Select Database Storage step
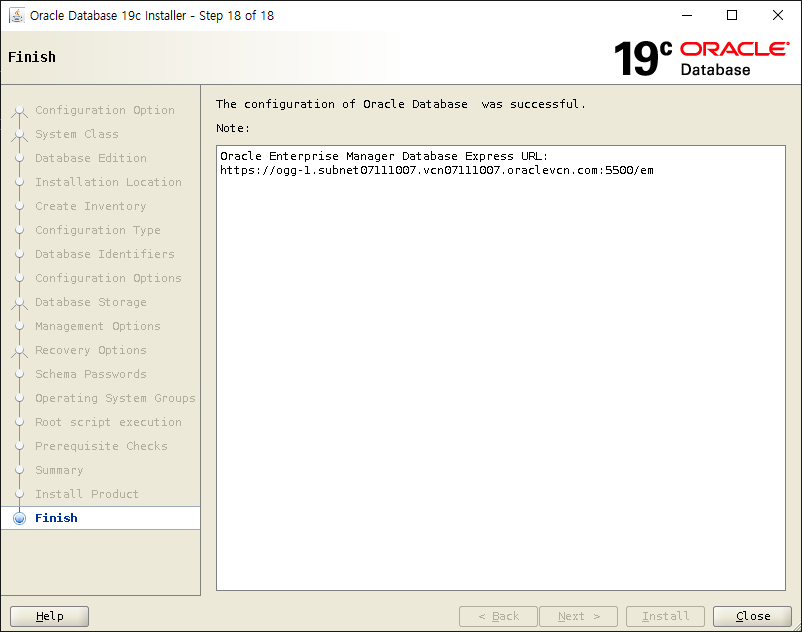This screenshot has height=632, width=802. pyautogui.click(x=91, y=302)
